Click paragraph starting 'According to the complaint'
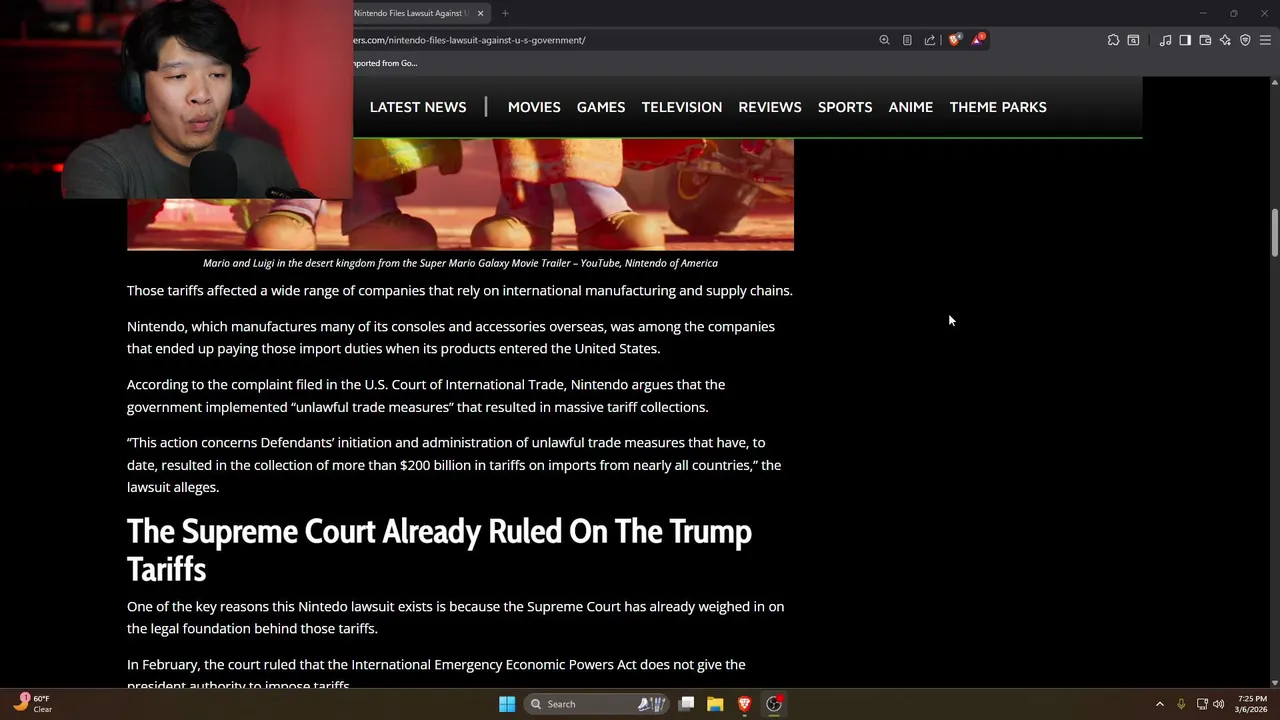1280x720 pixels. click(x=426, y=396)
